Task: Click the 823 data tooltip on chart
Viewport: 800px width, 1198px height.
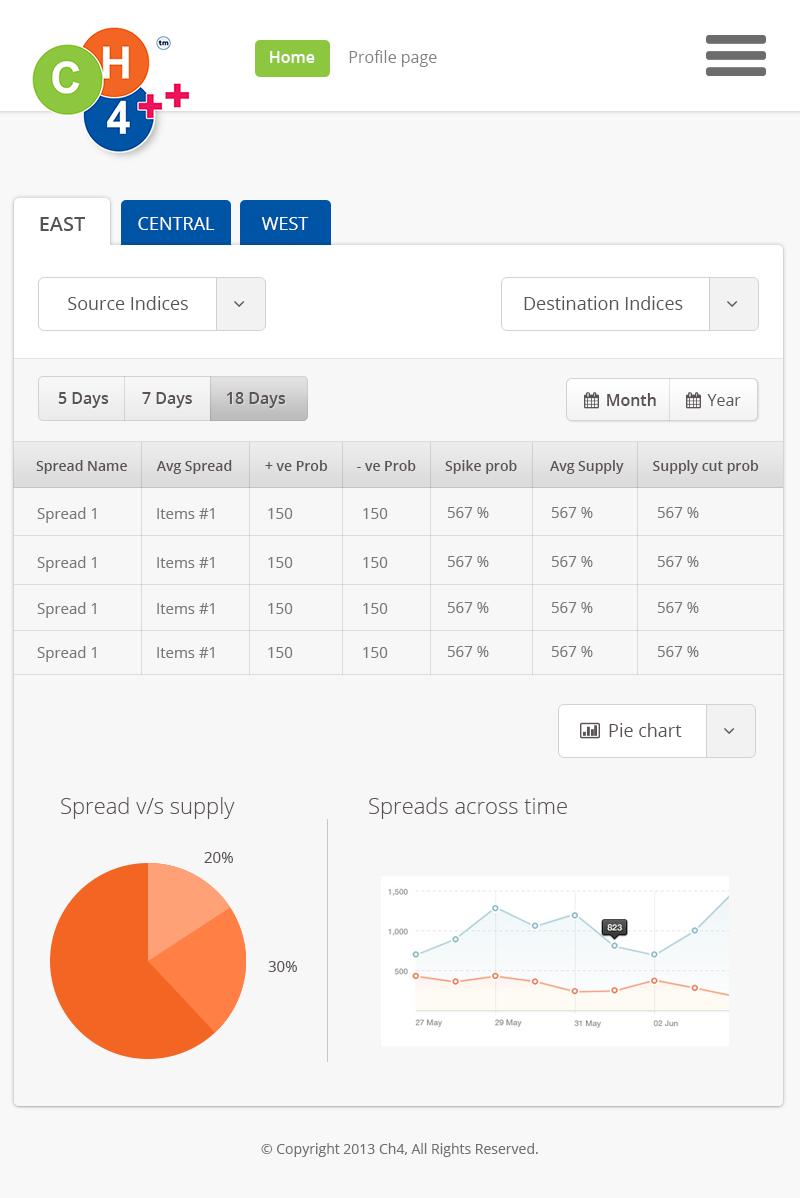Action: (614, 928)
